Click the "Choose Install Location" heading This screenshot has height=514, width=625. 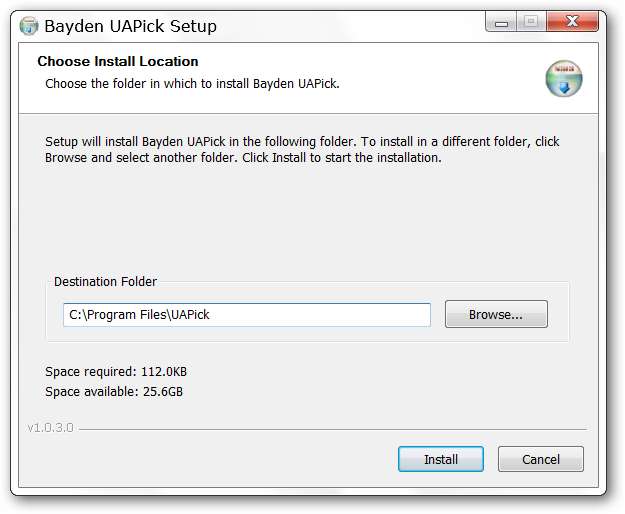tap(118, 62)
